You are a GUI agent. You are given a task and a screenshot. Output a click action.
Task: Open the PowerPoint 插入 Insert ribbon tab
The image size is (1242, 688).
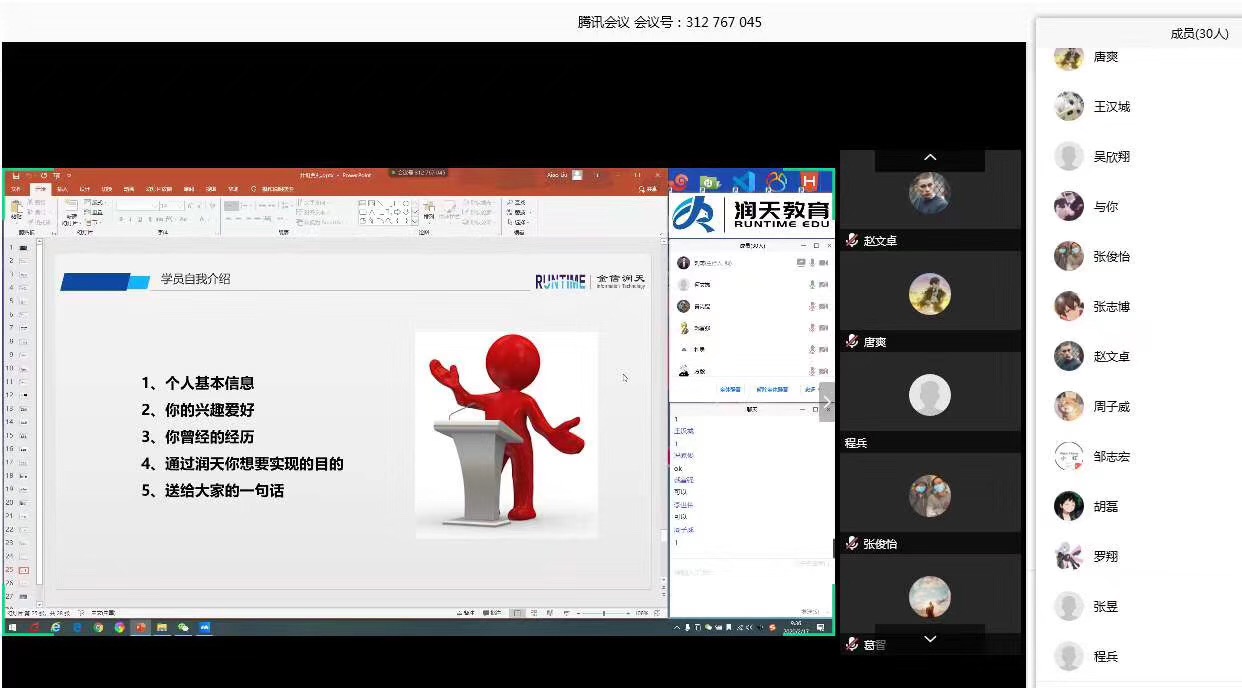point(62,188)
